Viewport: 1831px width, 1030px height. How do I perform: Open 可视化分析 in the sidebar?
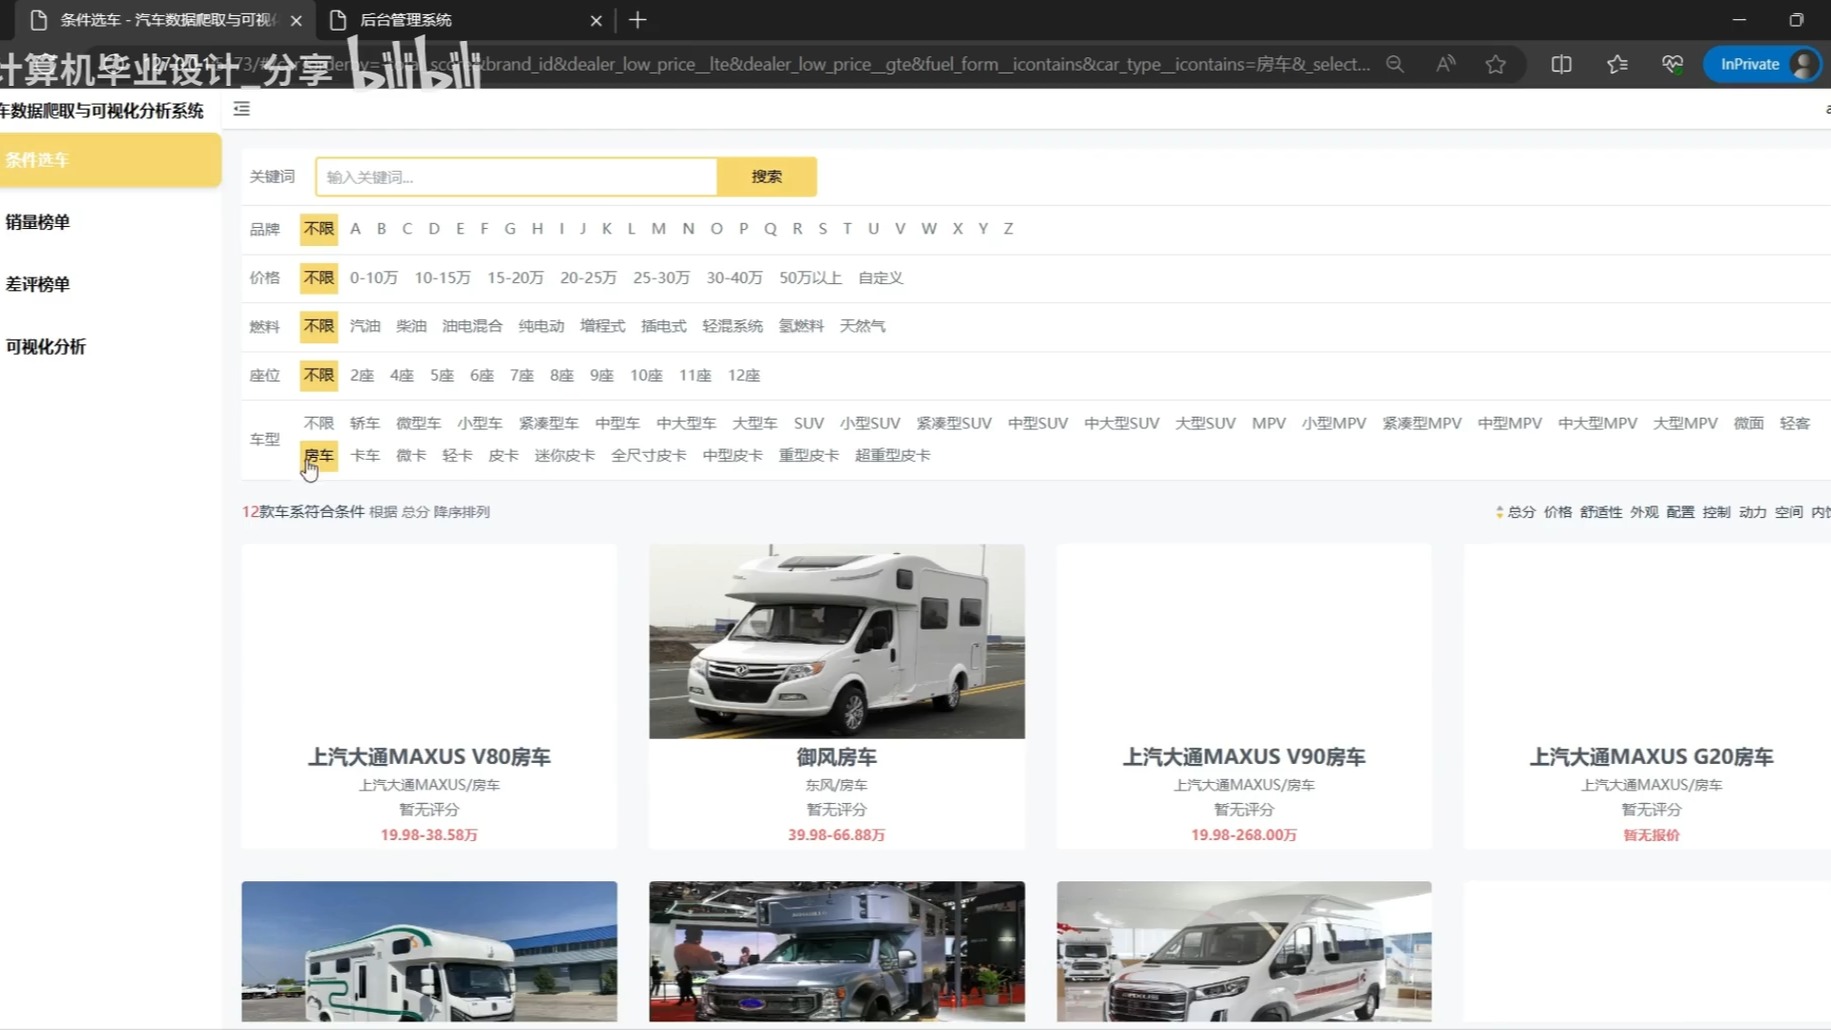coord(46,347)
